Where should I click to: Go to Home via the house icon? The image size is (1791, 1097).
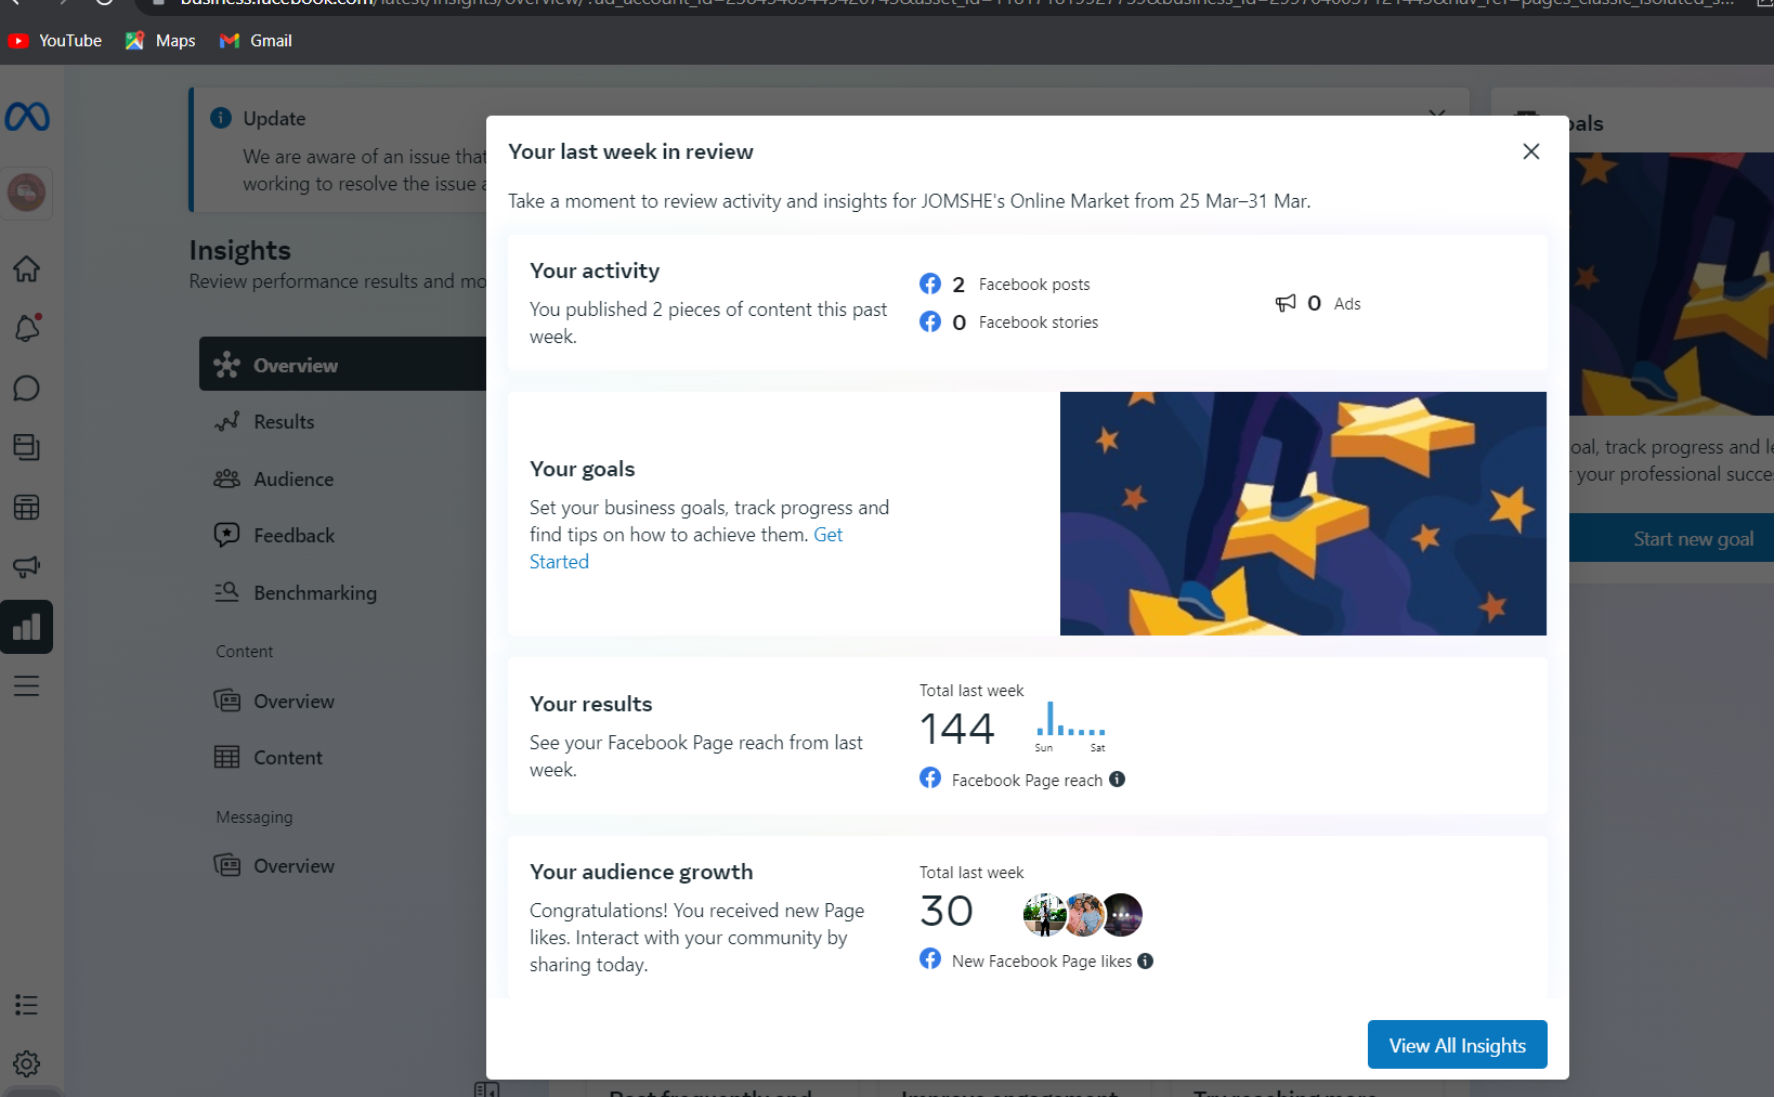pyautogui.click(x=27, y=269)
